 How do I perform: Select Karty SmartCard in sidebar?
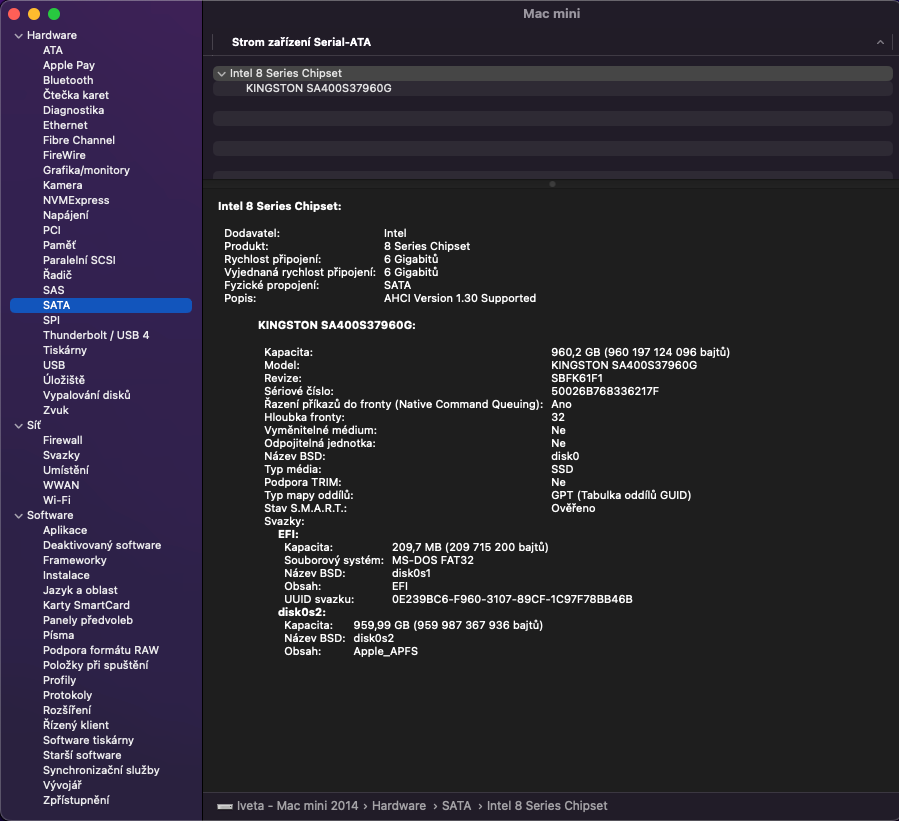pyautogui.click(x=86, y=605)
